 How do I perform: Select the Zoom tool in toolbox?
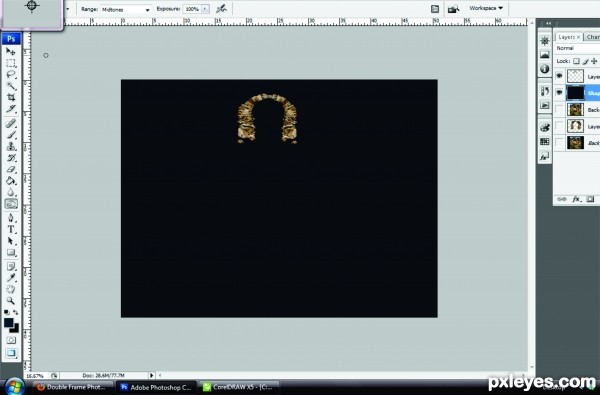coord(11,301)
